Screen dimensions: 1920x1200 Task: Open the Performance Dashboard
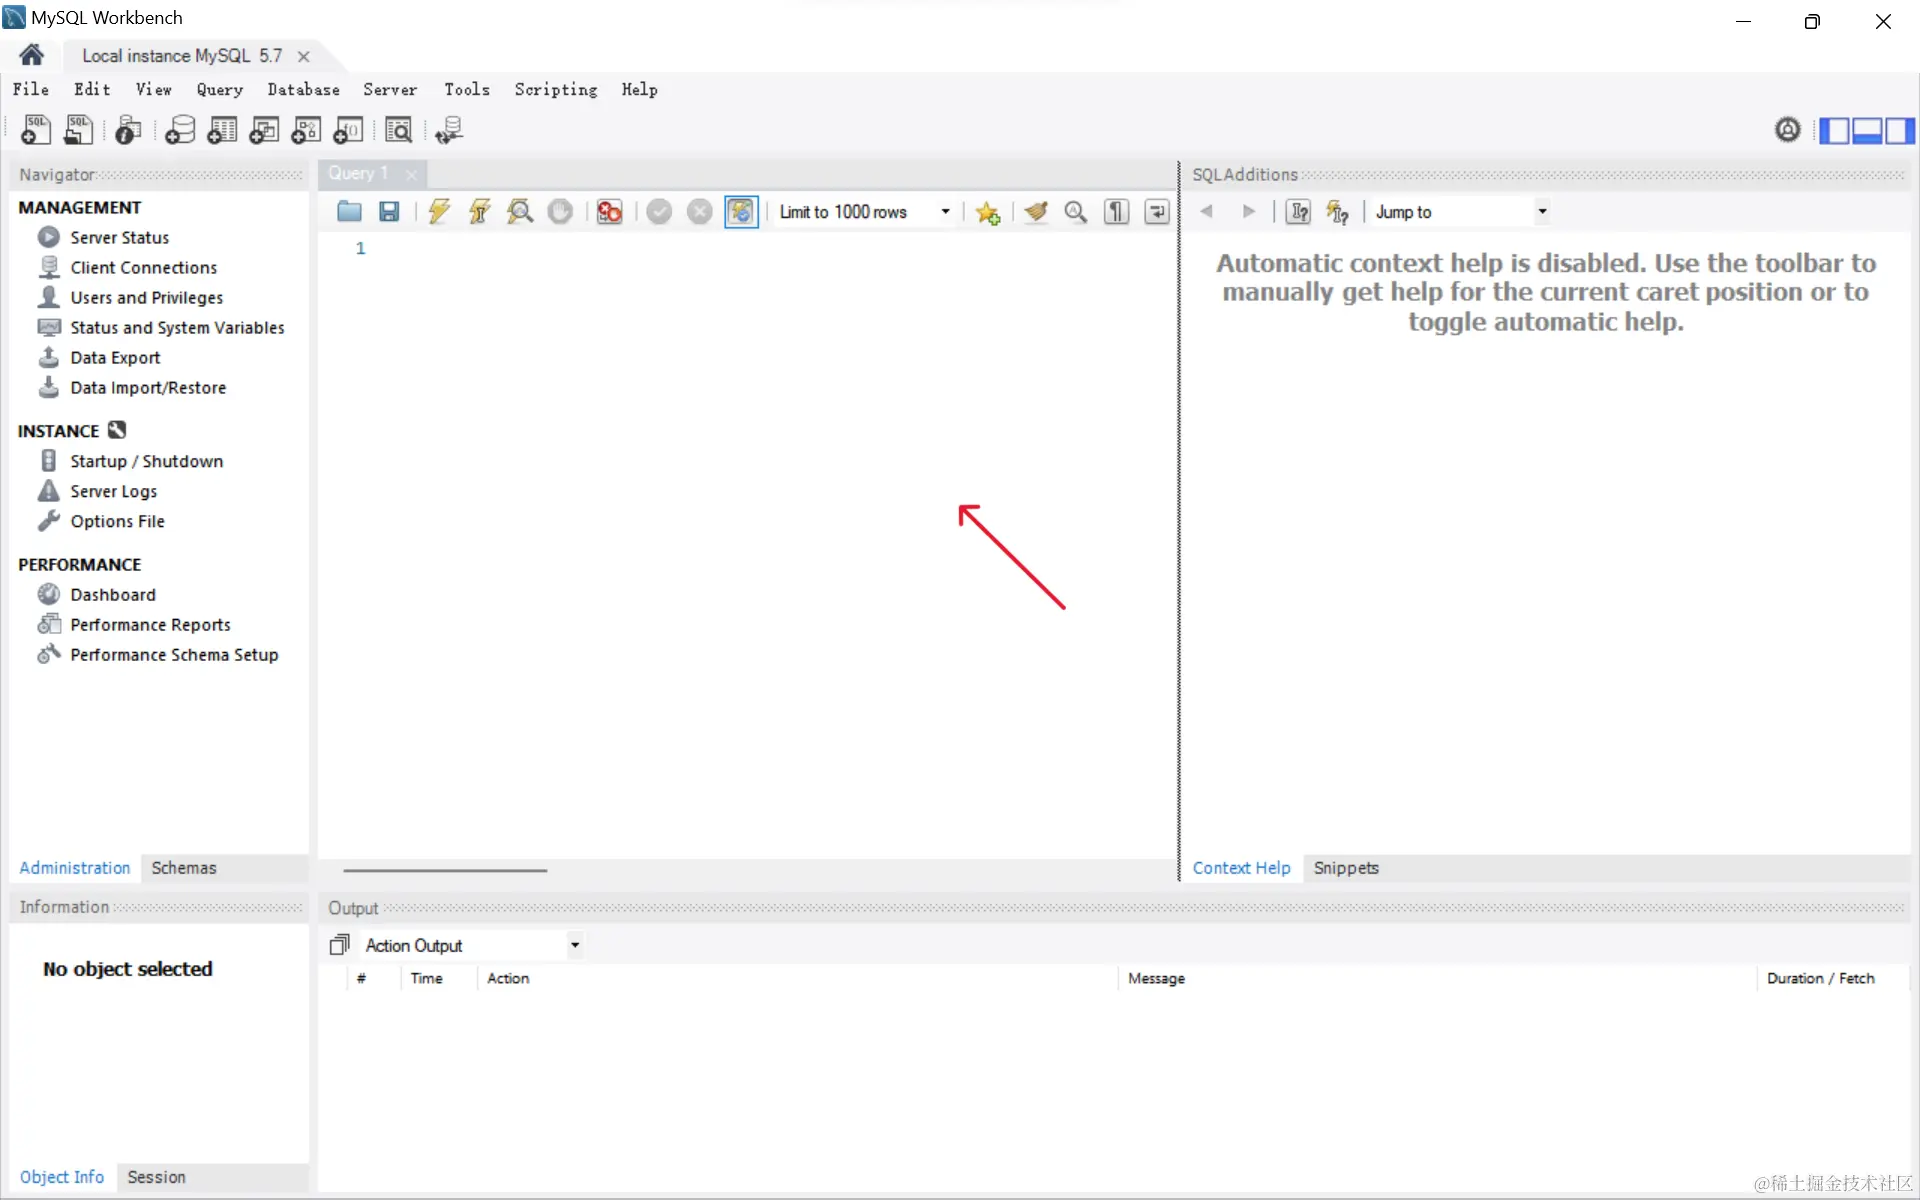(113, 594)
